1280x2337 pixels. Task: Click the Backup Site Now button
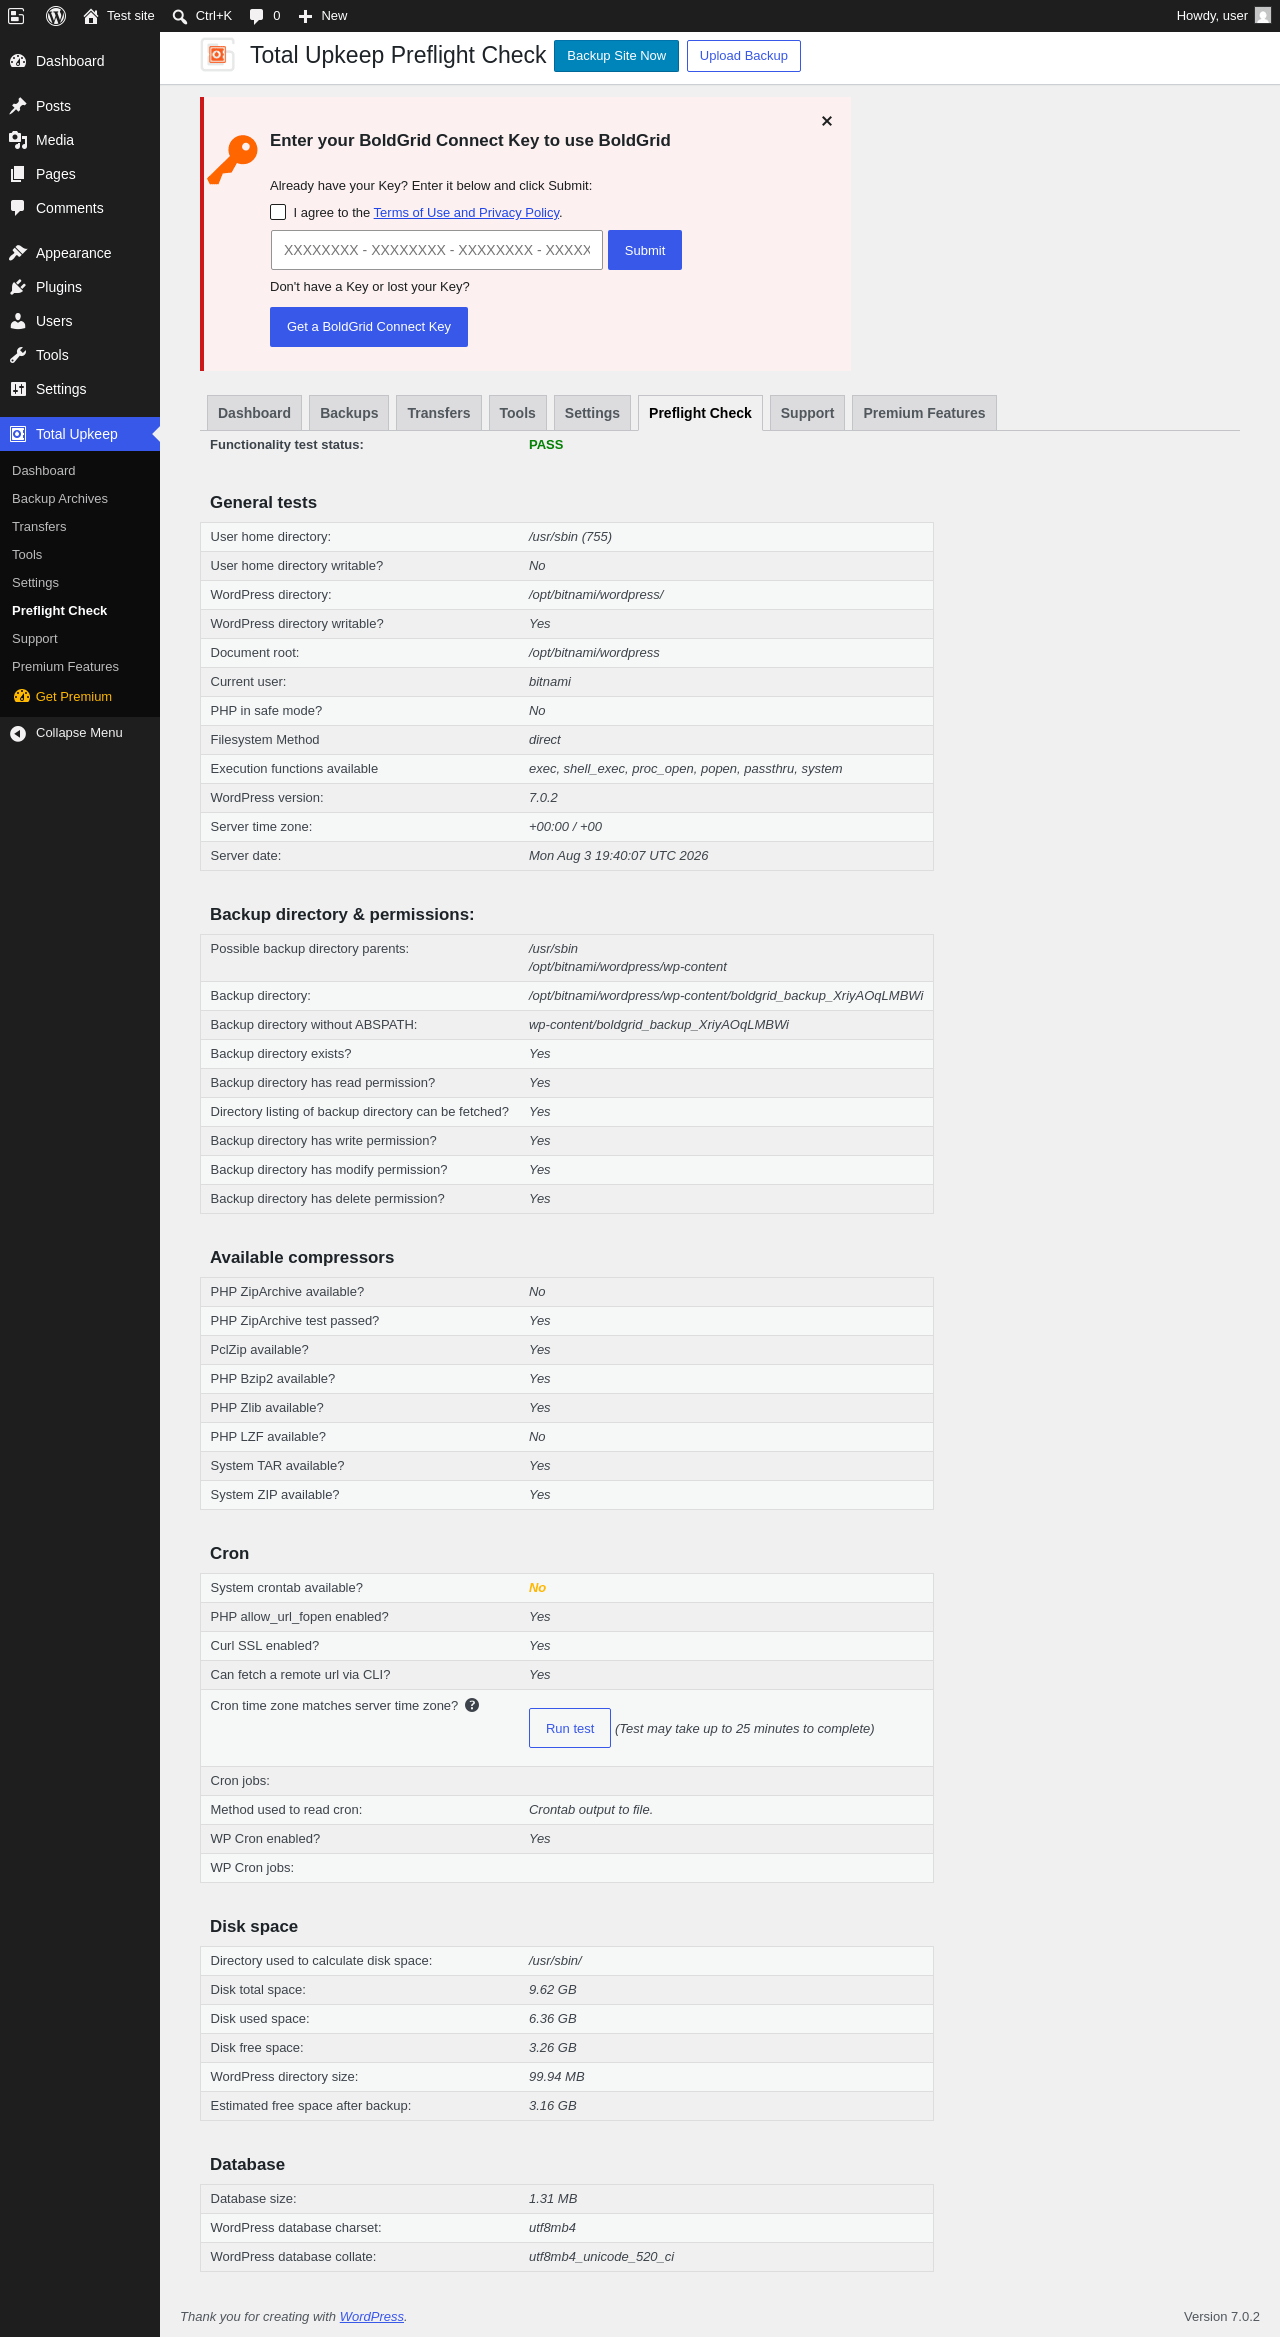(x=616, y=56)
